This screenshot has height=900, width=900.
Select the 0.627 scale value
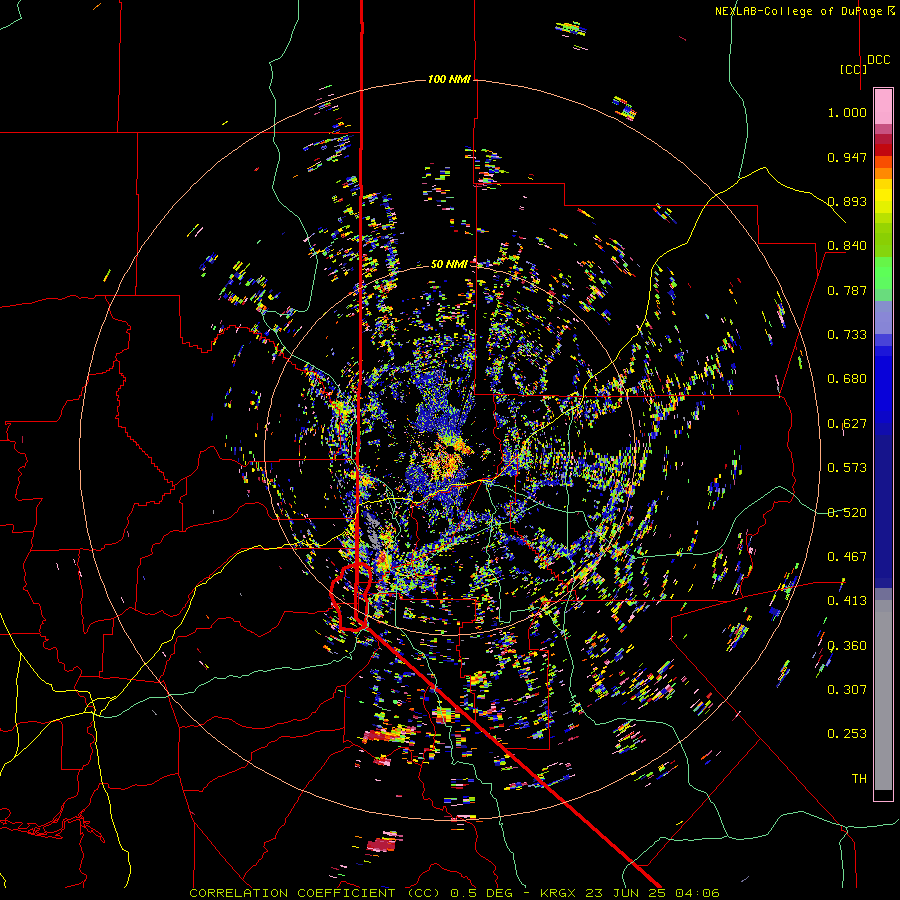(x=847, y=424)
